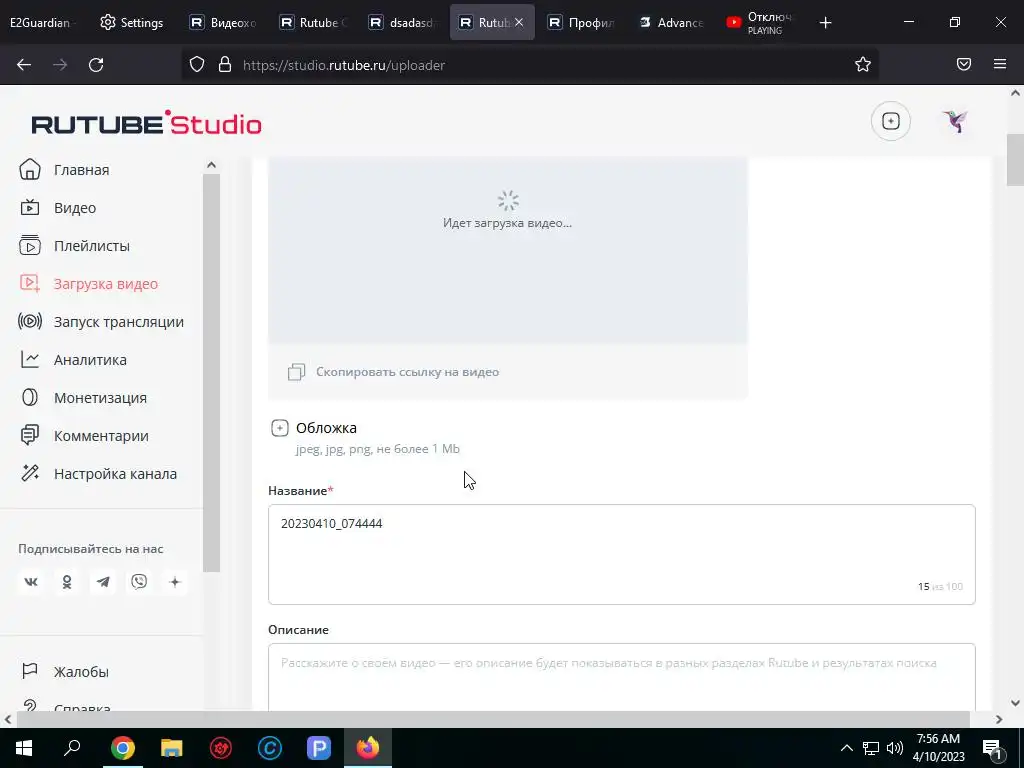This screenshot has height=768, width=1024.
Task: Open the Комментарии comments icon
Action: point(29,435)
